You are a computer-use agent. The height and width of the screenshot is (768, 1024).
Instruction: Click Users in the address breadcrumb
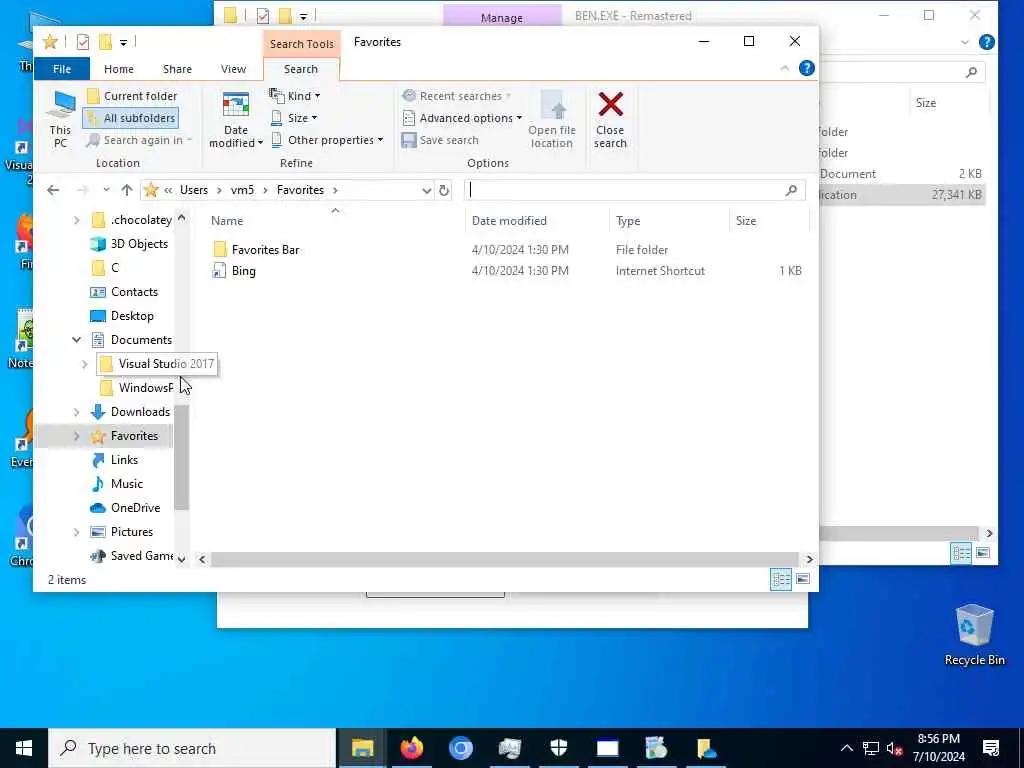194,190
